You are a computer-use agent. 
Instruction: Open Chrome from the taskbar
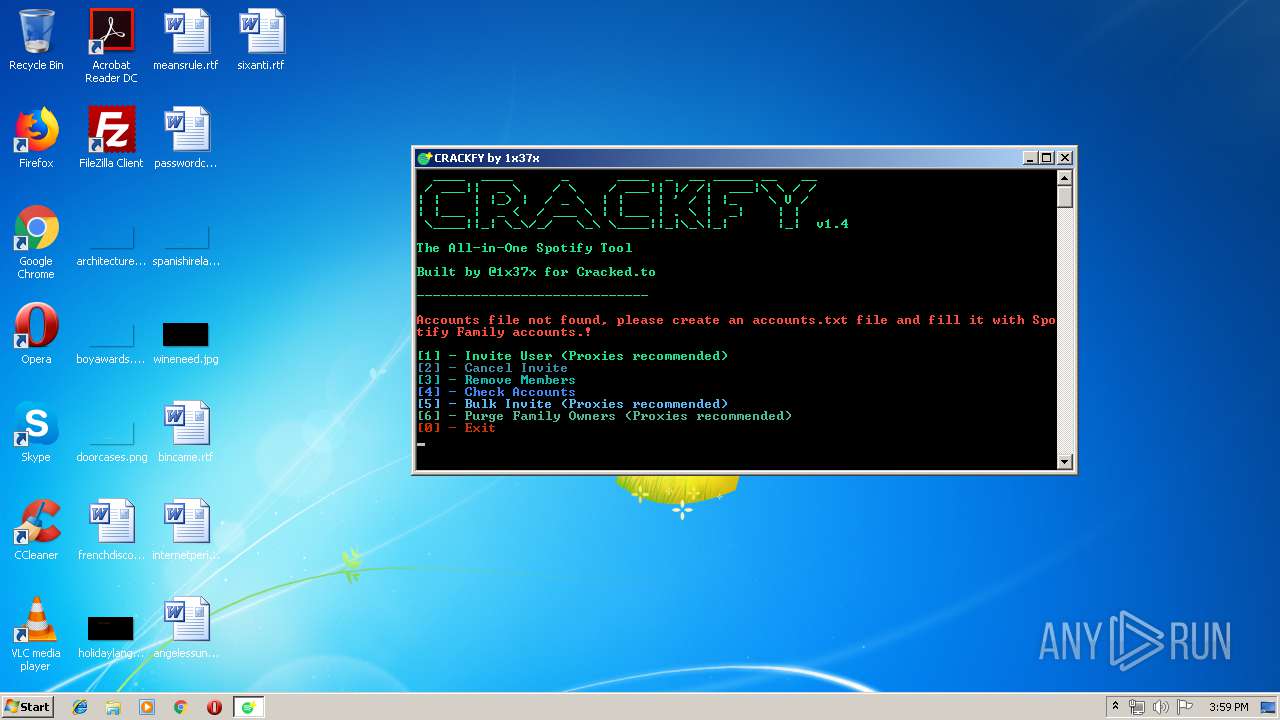point(181,707)
